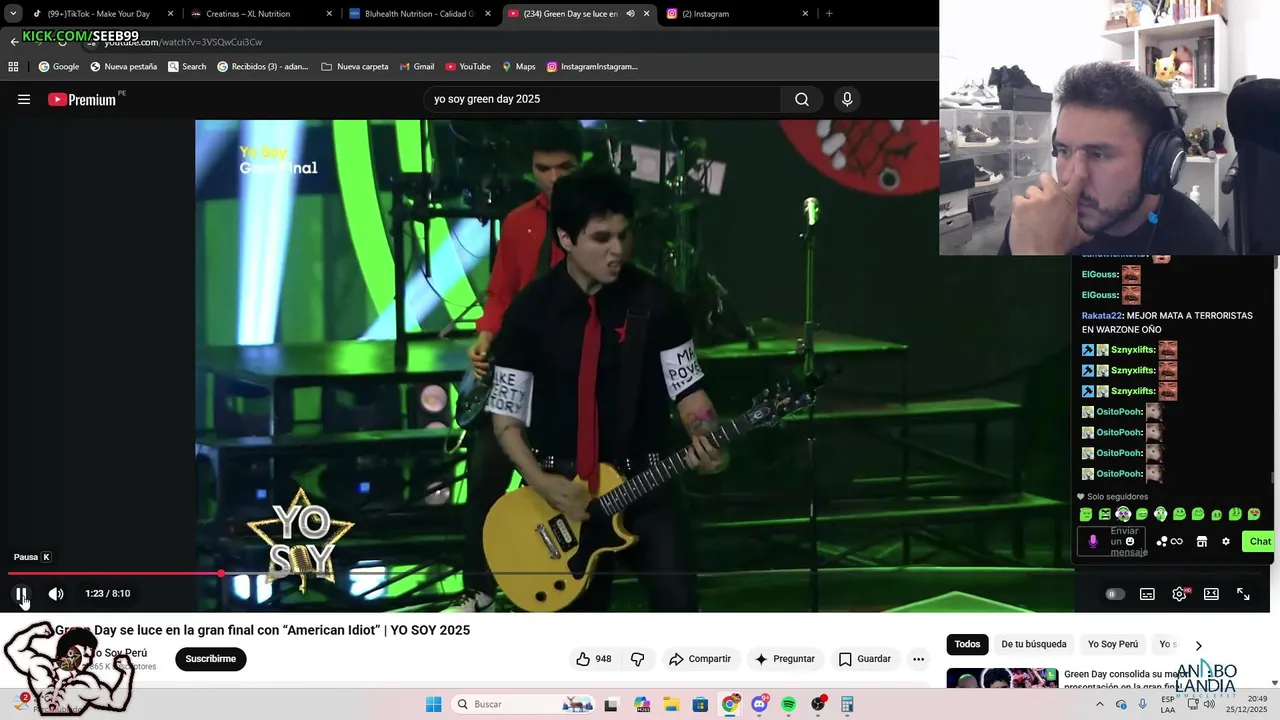The width and height of the screenshot is (1280, 720).
Task: Open Discord from taskbar
Action: [760, 704]
